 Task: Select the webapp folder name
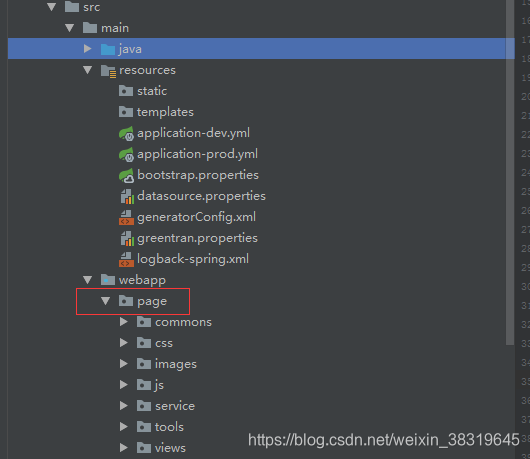pyautogui.click(x=142, y=281)
